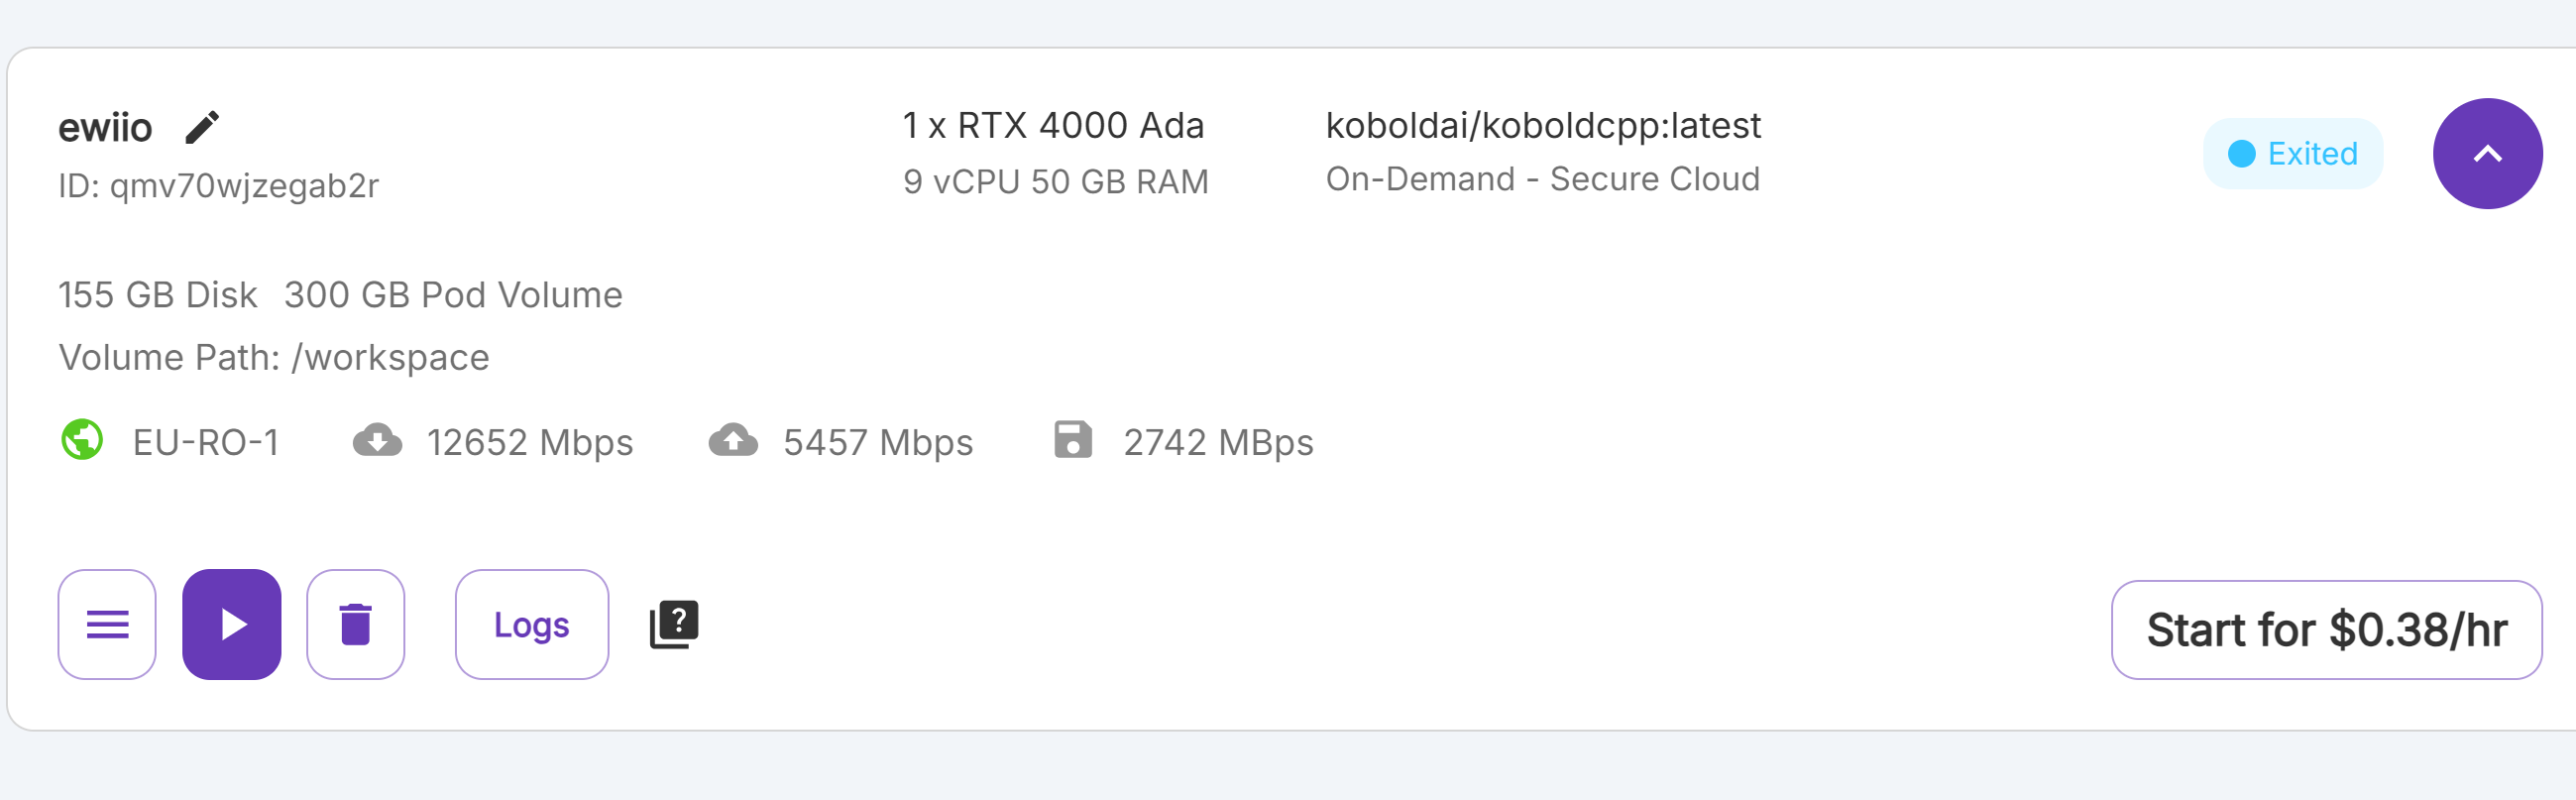Image resolution: width=2576 pixels, height=800 pixels.
Task: Open the pod Logs
Action: [x=531, y=625]
